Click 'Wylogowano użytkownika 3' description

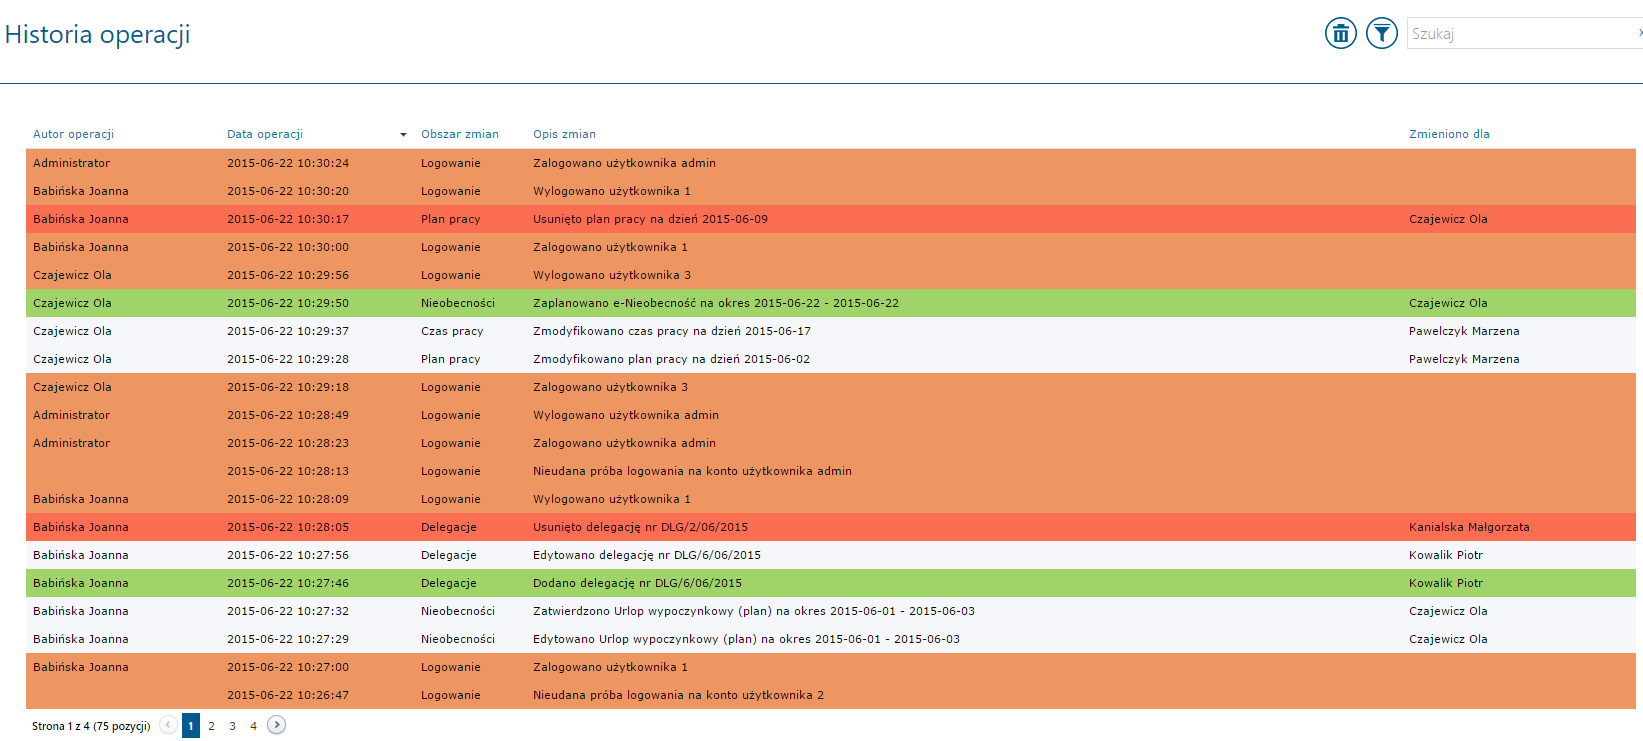pyautogui.click(x=612, y=275)
